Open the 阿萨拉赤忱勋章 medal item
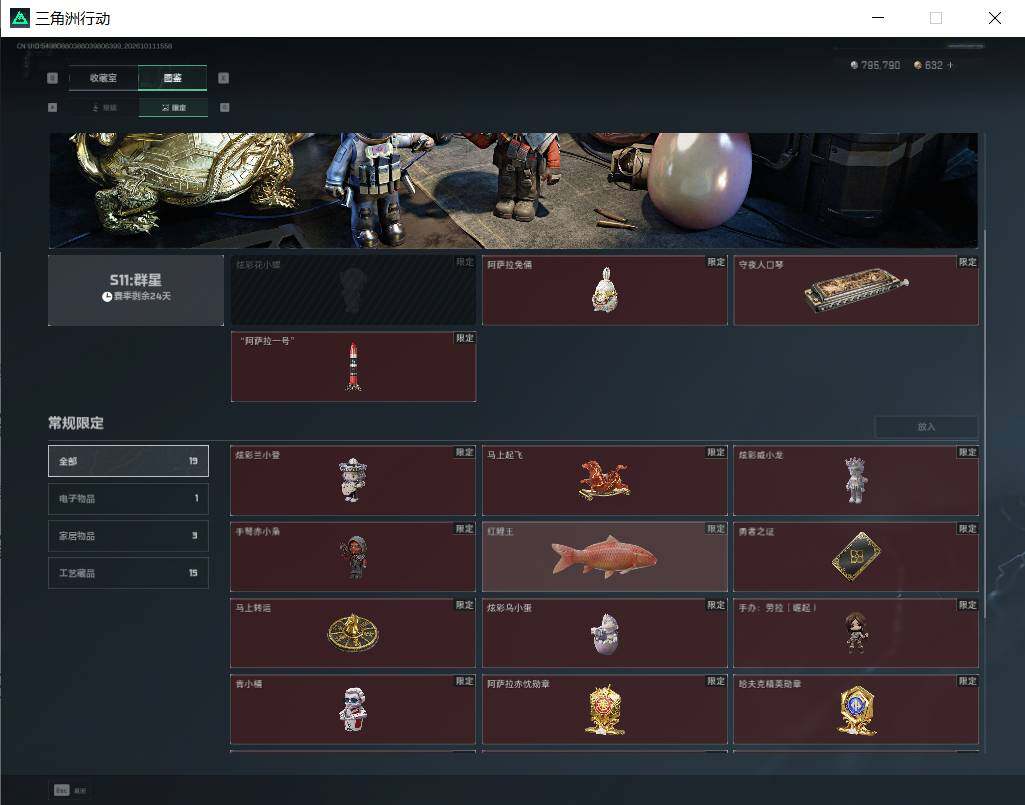 point(605,709)
